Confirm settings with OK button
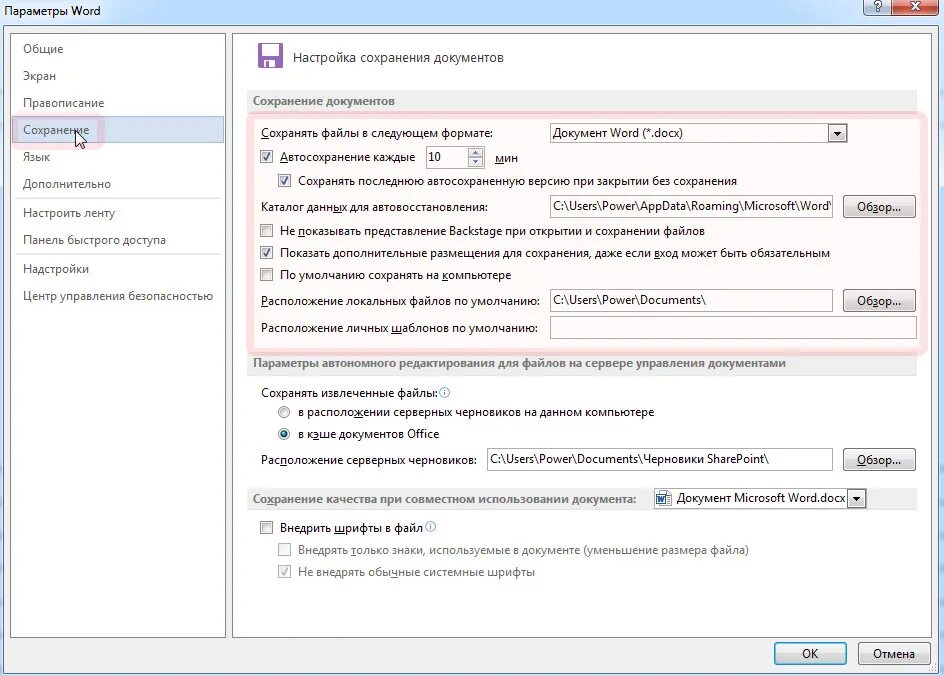944x676 pixels. pyautogui.click(x=810, y=653)
